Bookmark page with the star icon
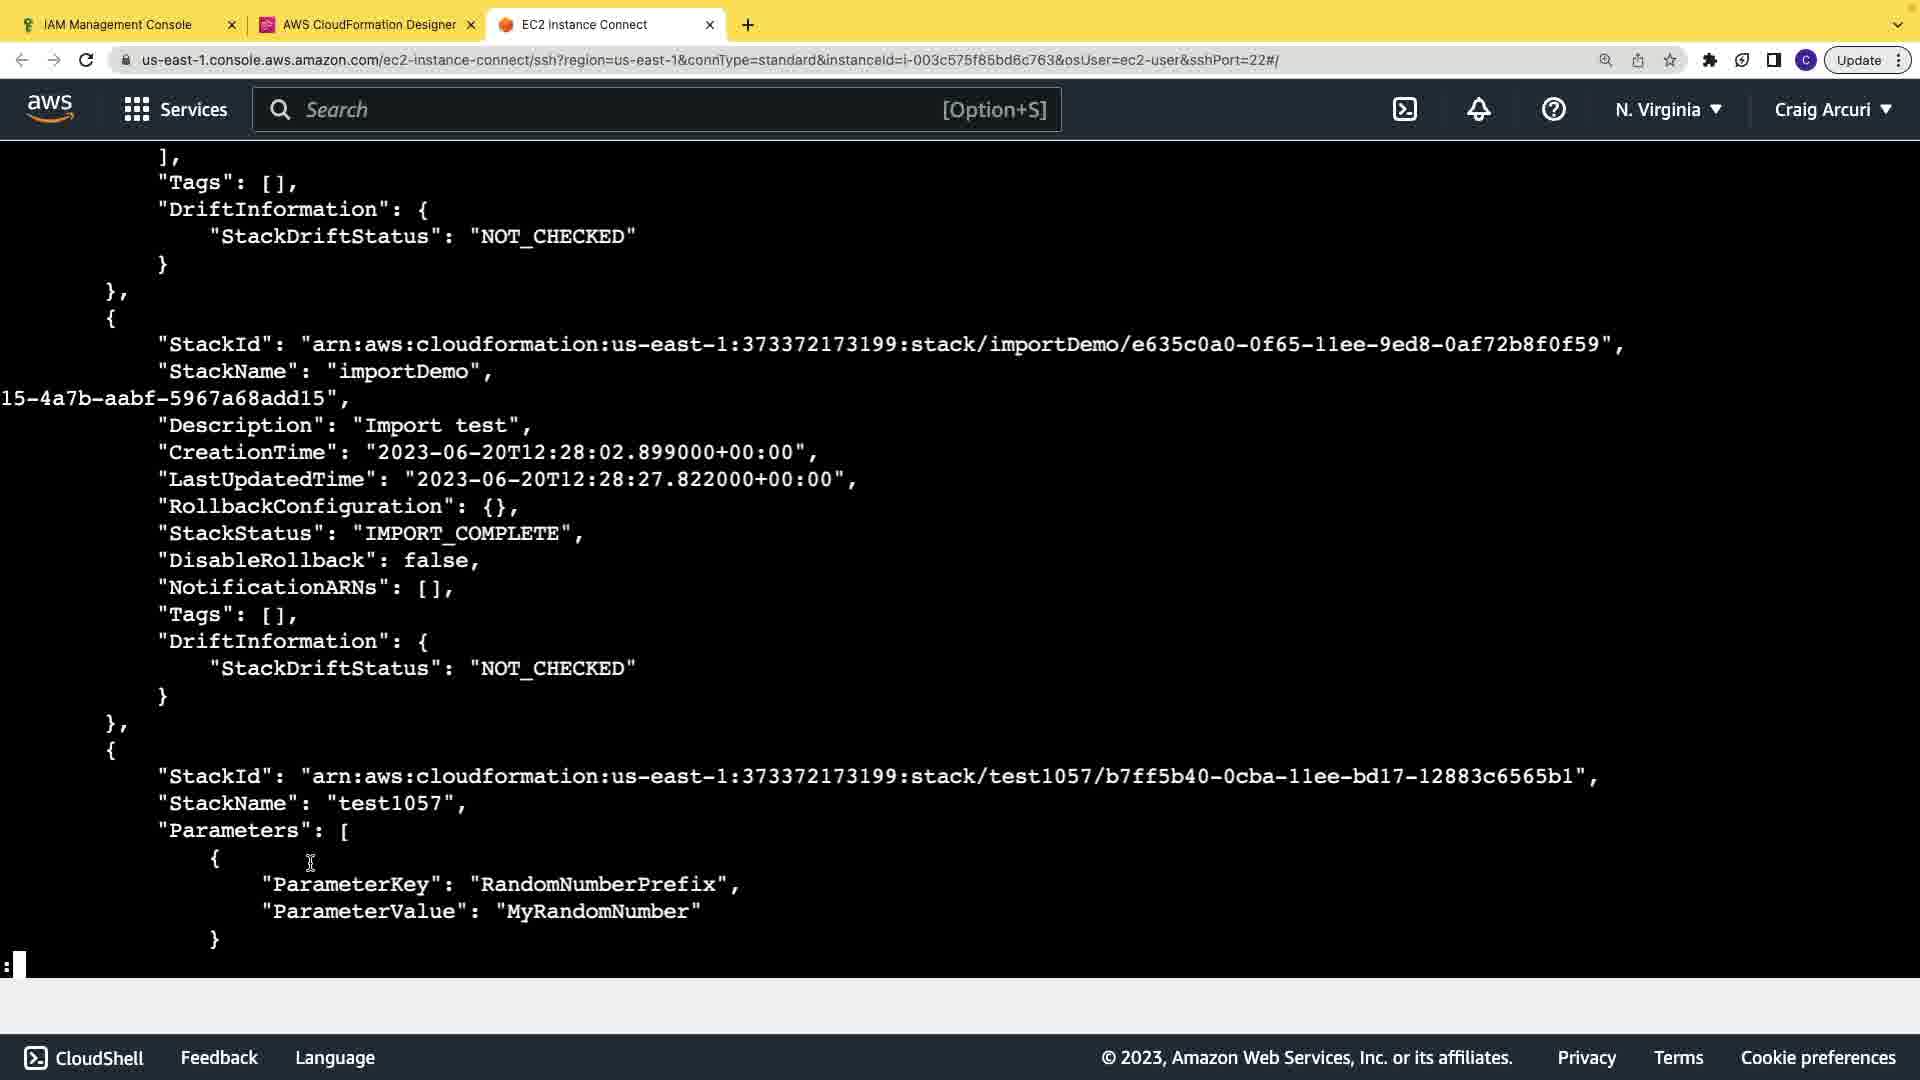1920x1080 pixels. [1670, 60]
